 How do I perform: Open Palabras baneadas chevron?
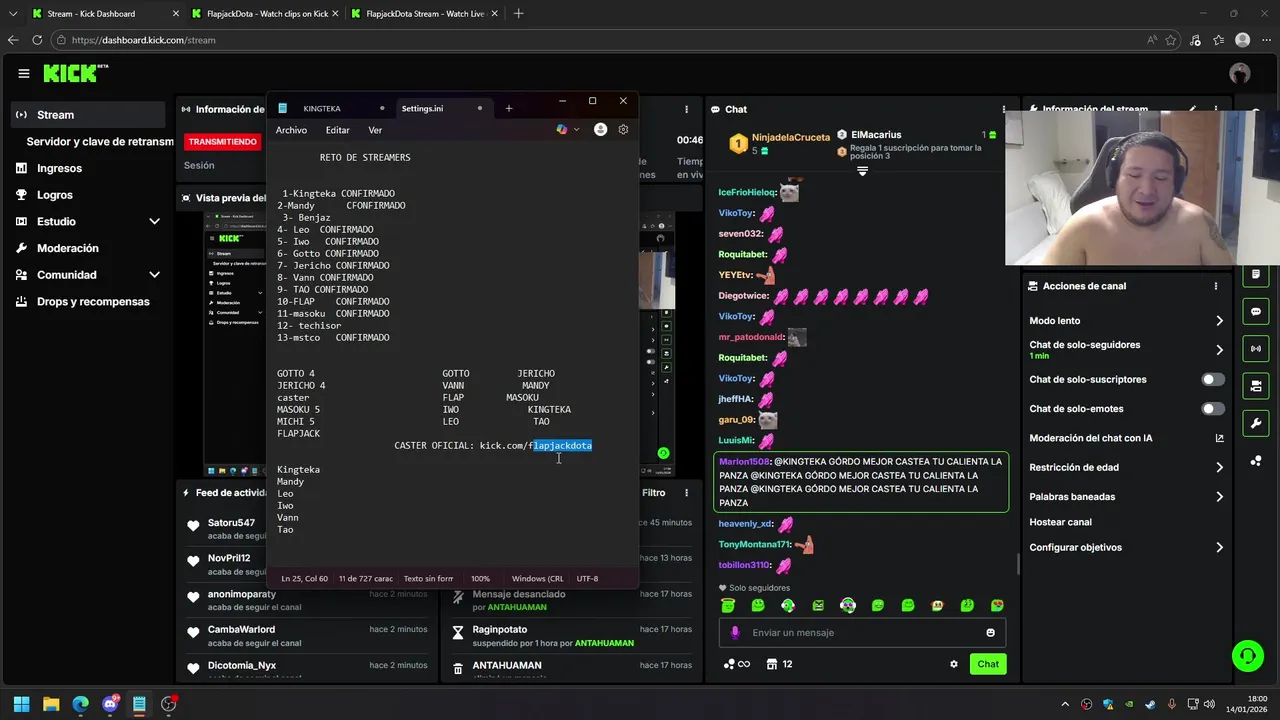click(x=1219, y=497)
